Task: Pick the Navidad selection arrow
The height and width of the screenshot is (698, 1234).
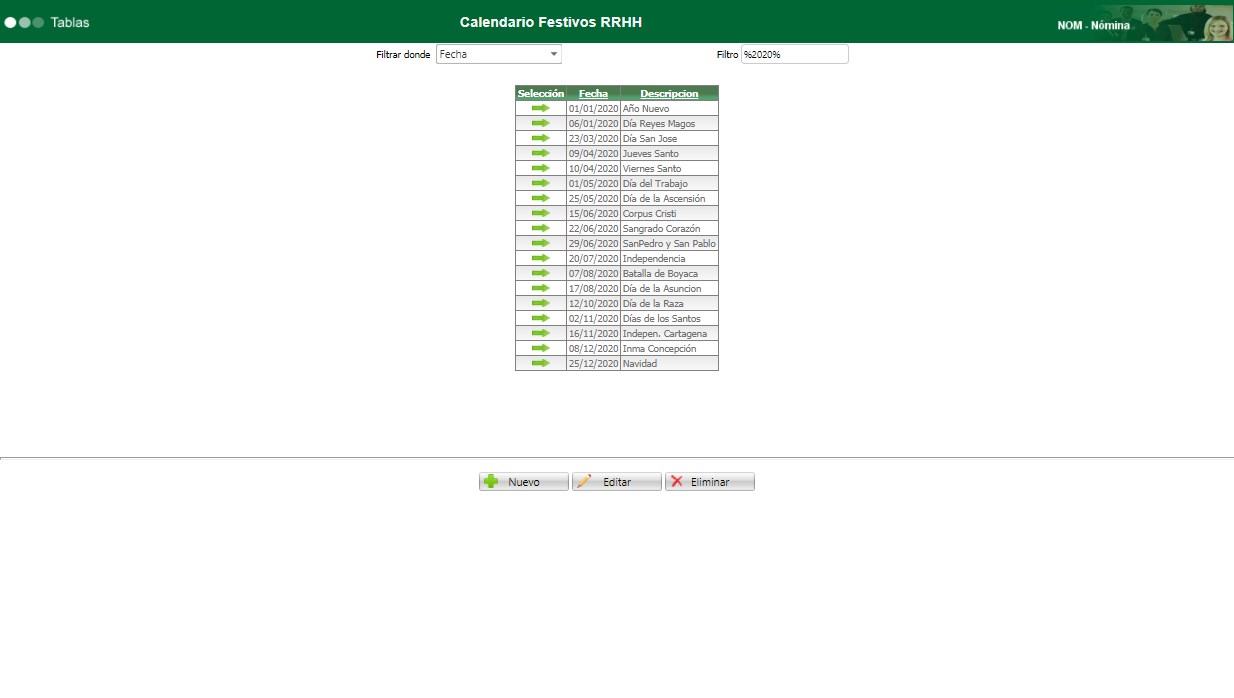Action: pos(541,363)
